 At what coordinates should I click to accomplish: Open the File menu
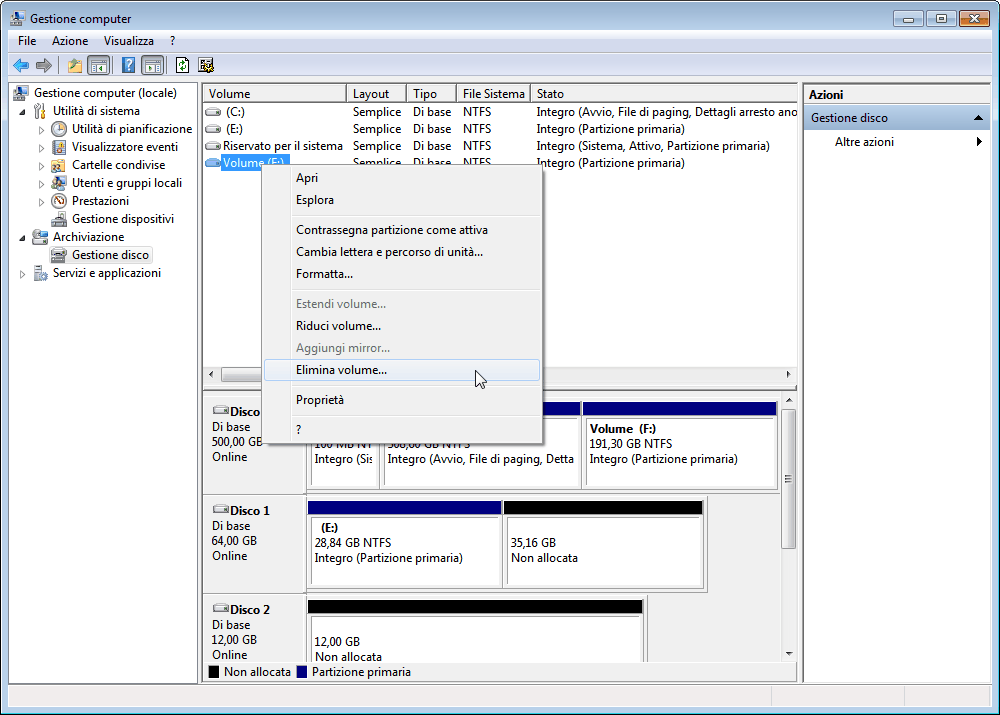click(27, 41)
